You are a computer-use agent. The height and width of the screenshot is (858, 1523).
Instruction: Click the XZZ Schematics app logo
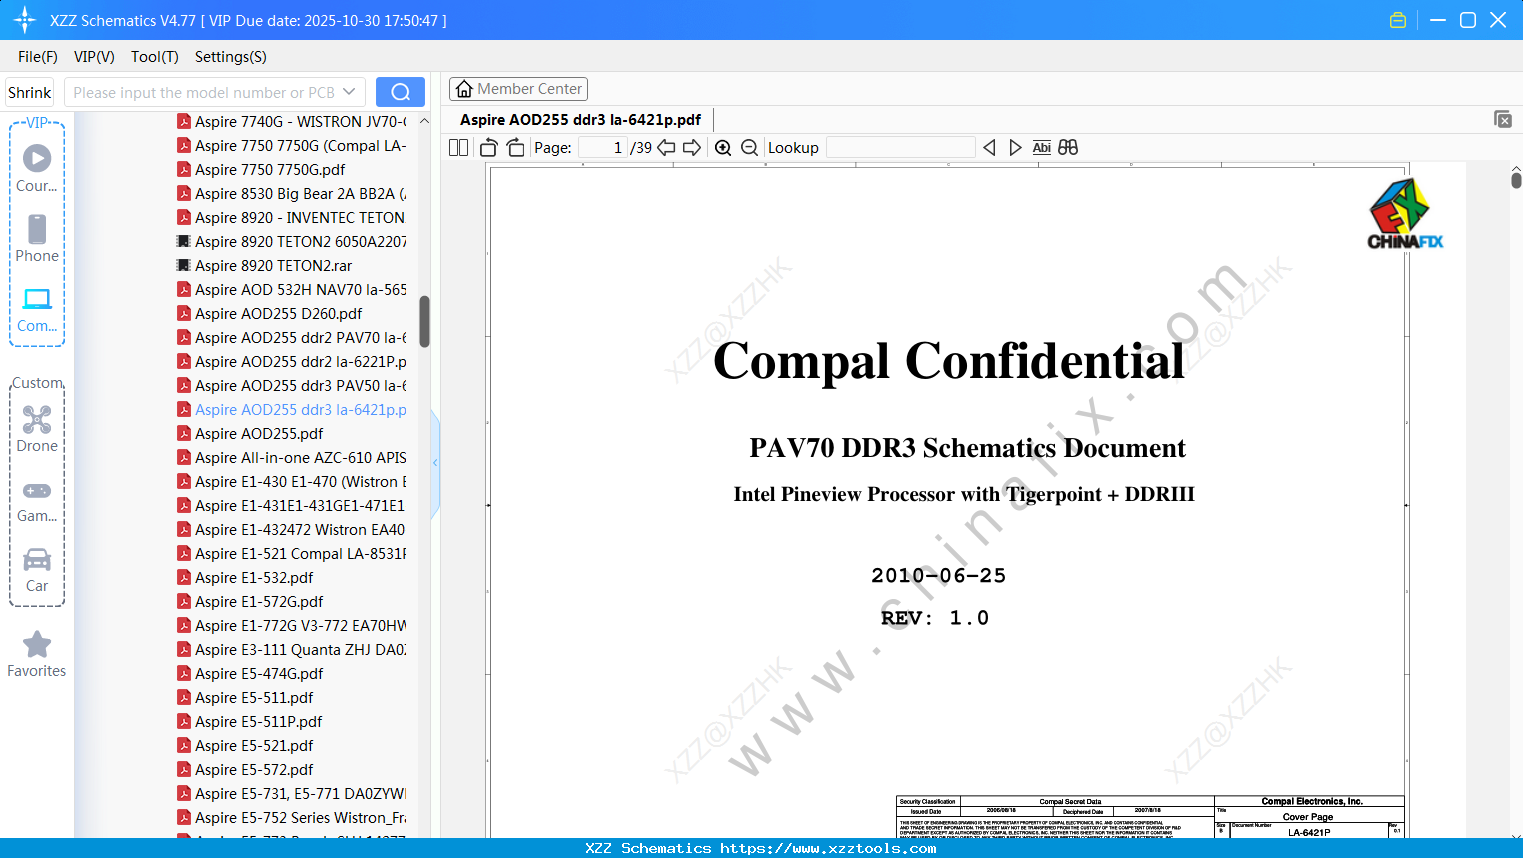pos(25,20)
